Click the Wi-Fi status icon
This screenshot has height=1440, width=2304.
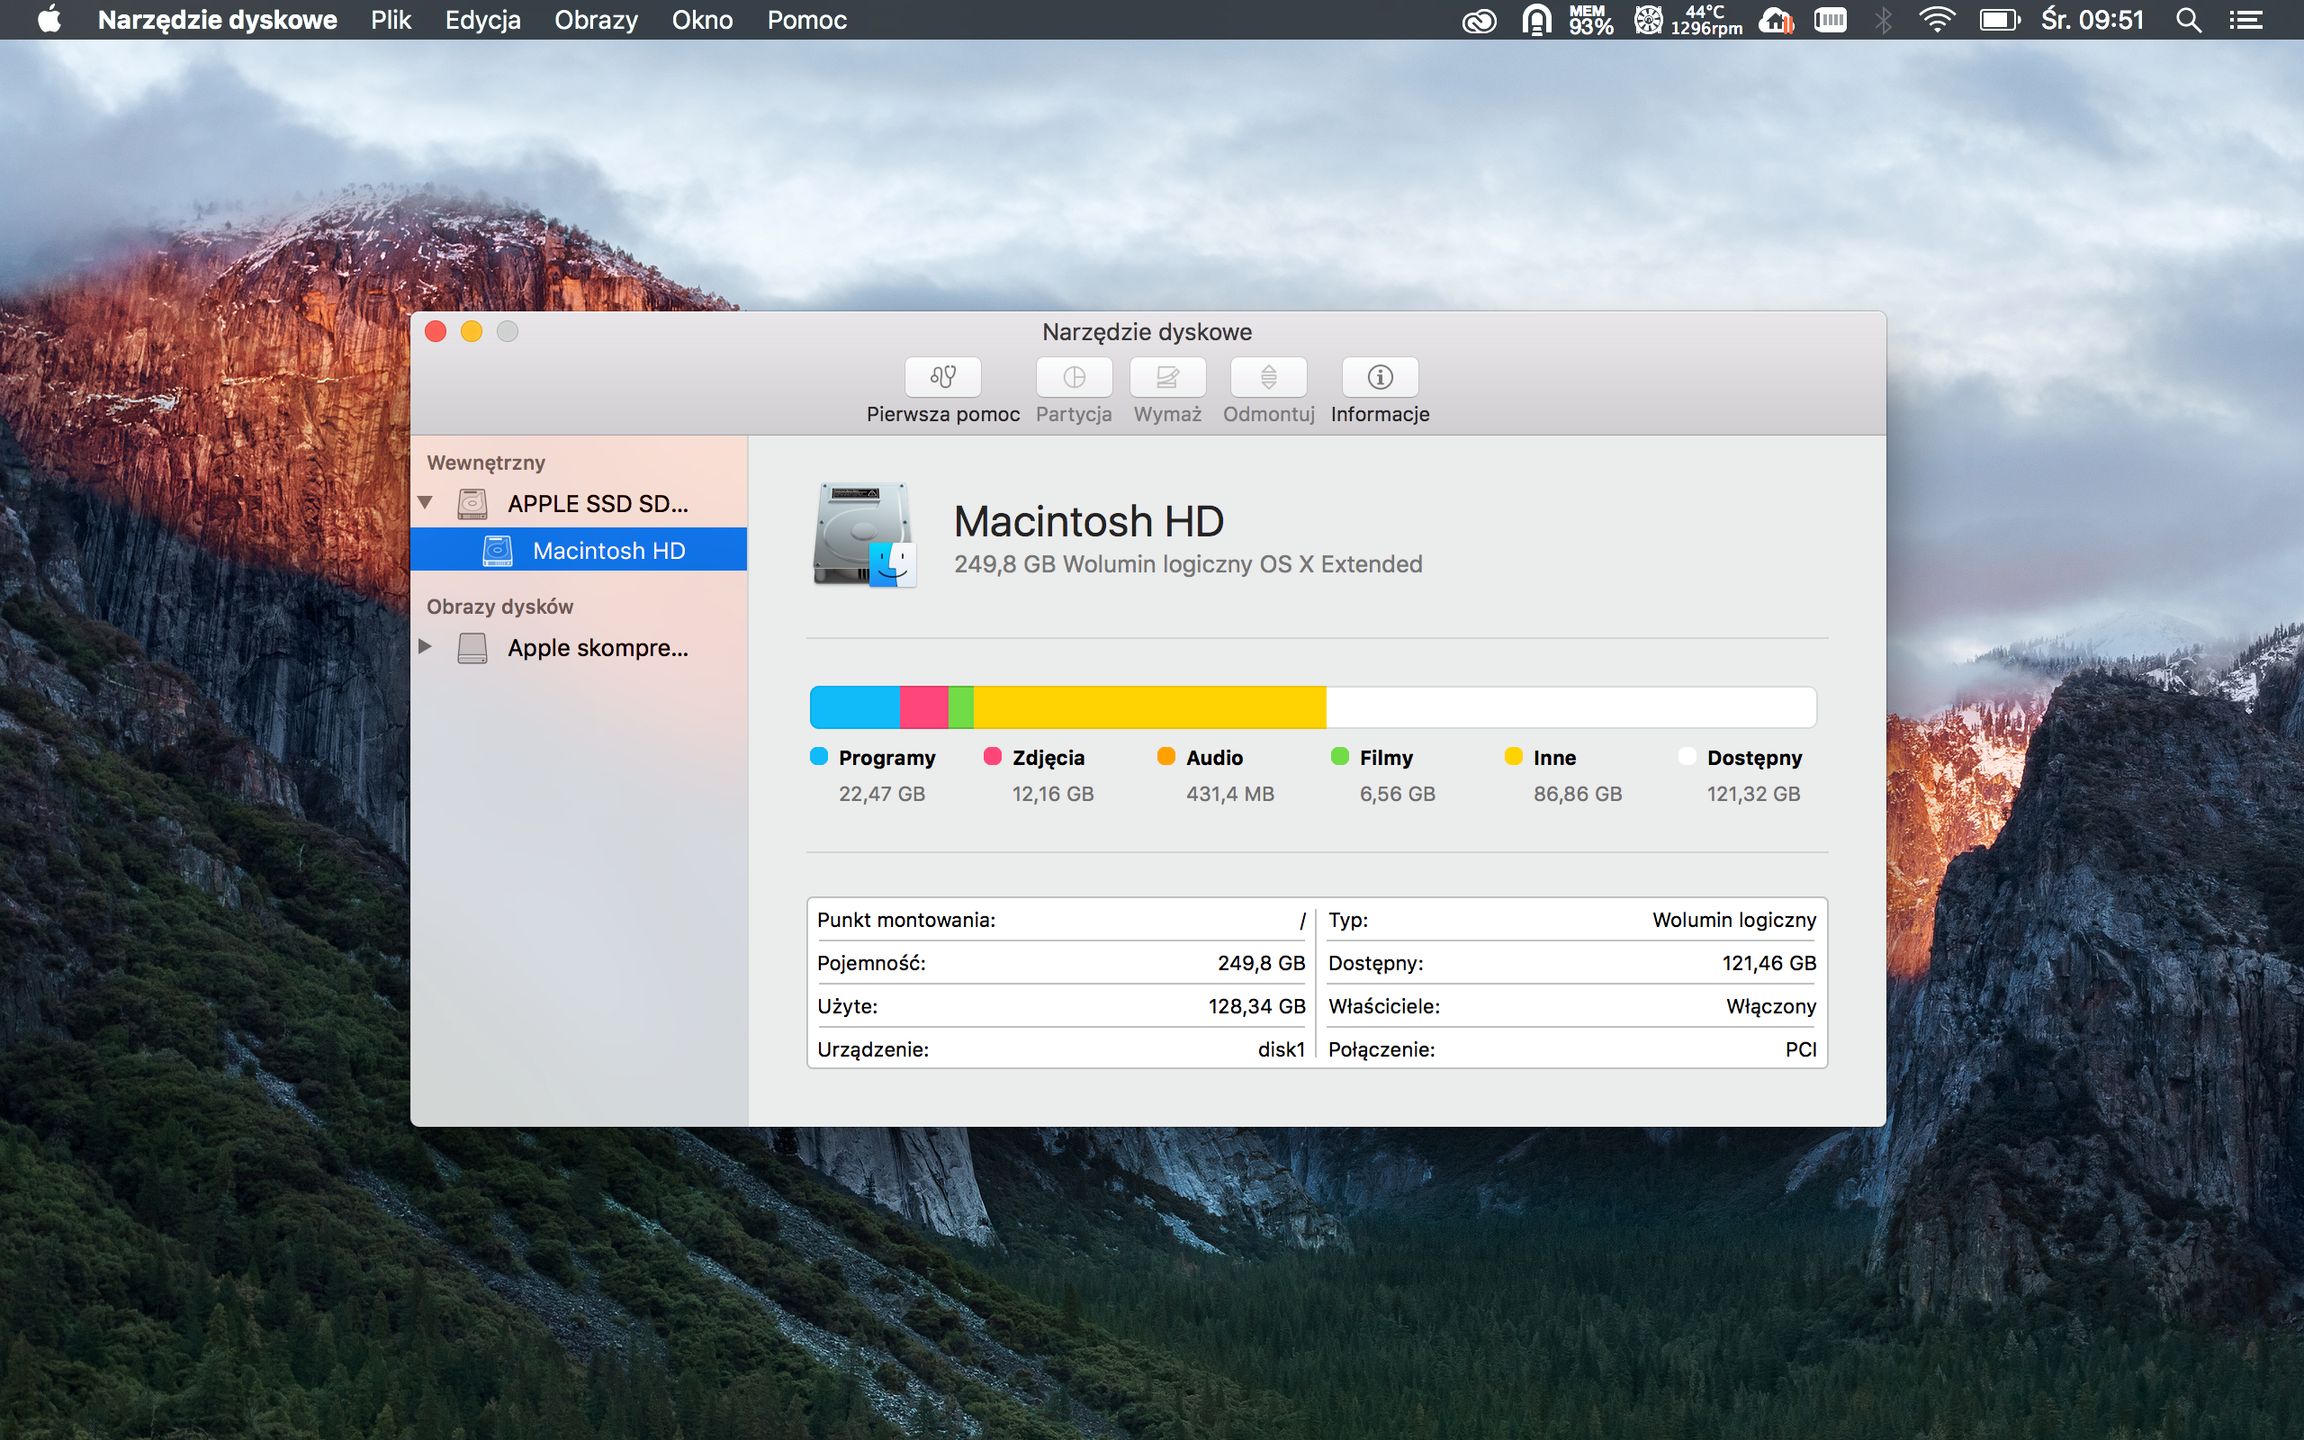[1936, 20]
